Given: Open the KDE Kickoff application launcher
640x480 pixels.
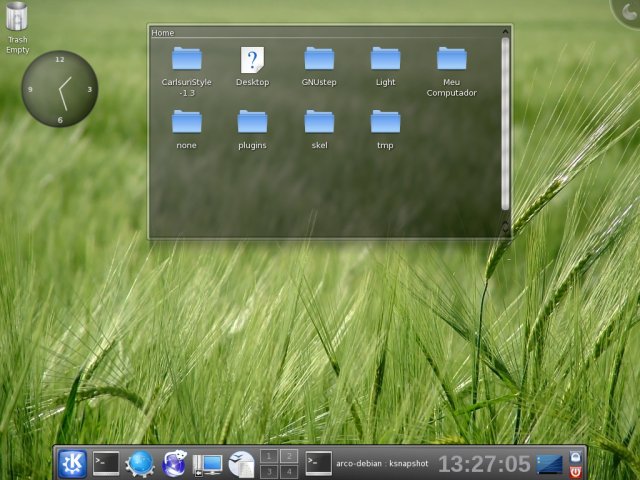Looking at the screenshot, I should coord(72,463).
